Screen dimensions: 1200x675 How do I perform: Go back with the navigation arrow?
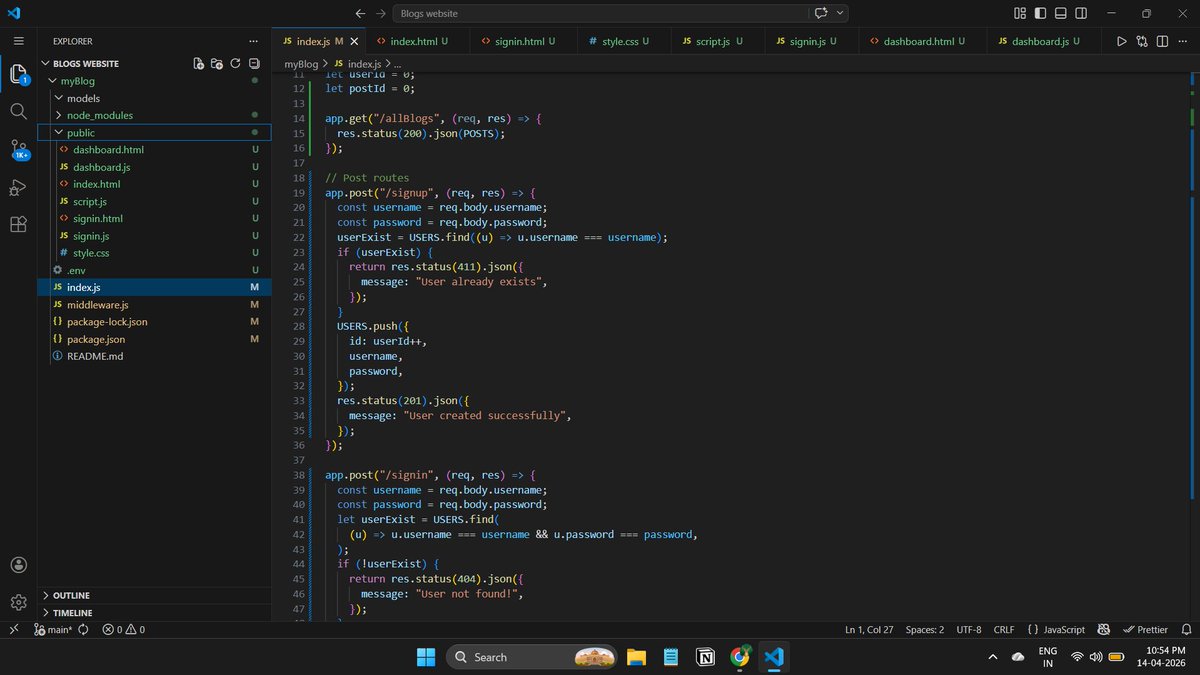(360, 13)
